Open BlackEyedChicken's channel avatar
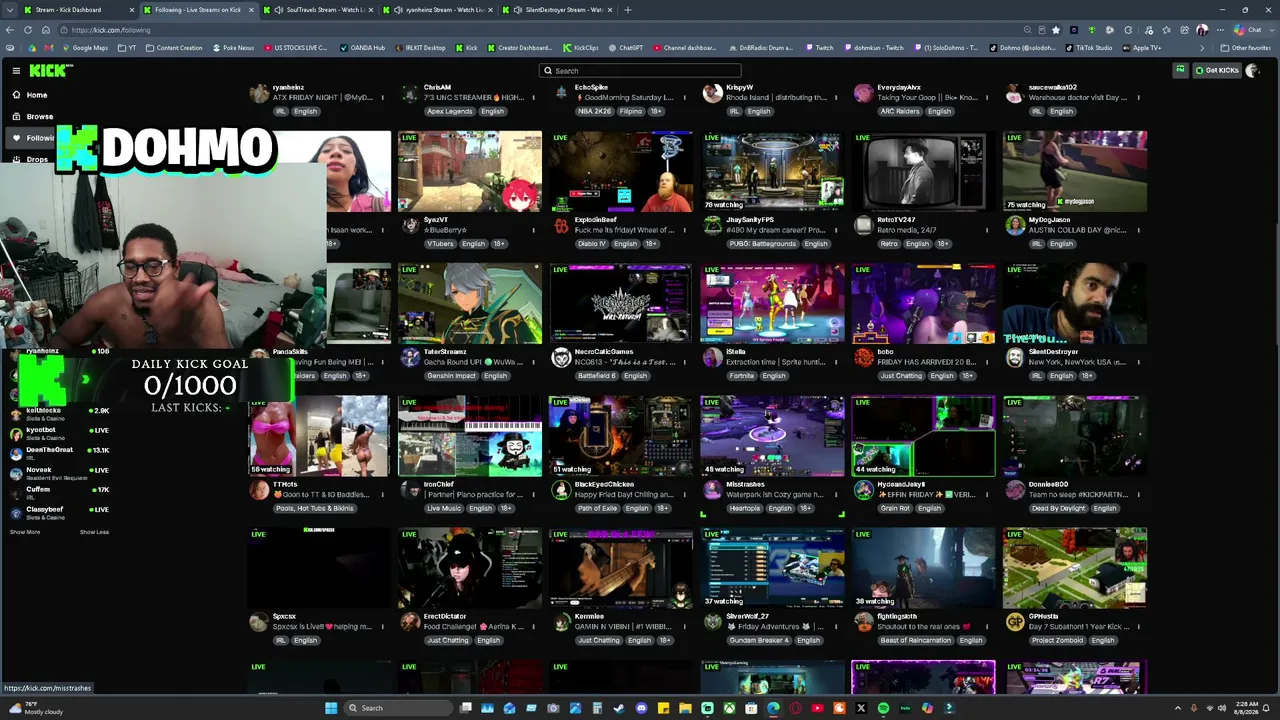Viewport: 1280px width, 720px height. (561, 489)
